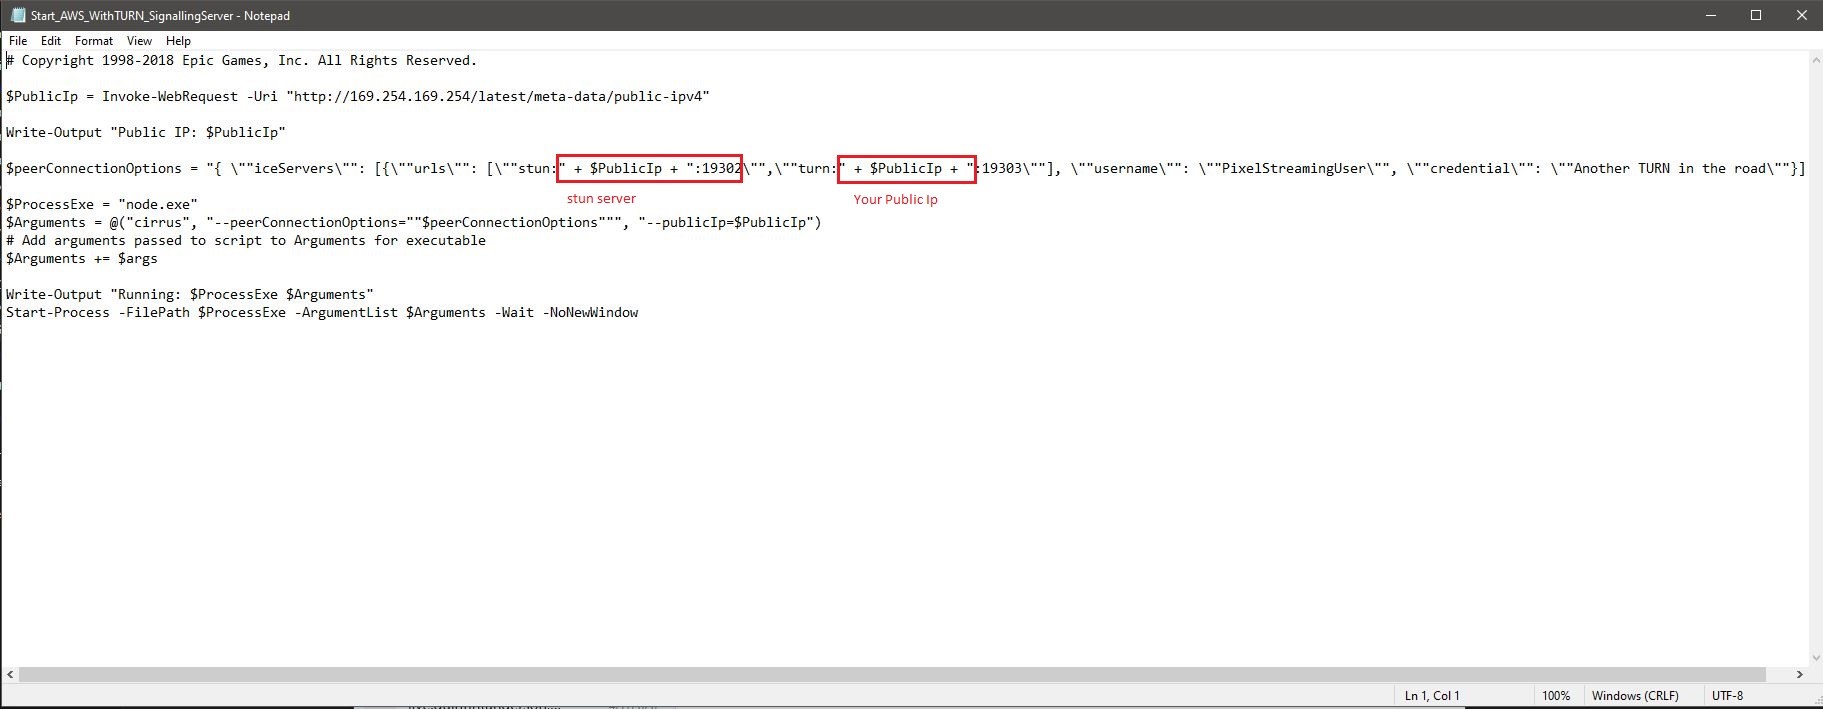Click the 'Write-Output "Public IP' line
The height and width of the screenshot is (709, 1823).
146,133
